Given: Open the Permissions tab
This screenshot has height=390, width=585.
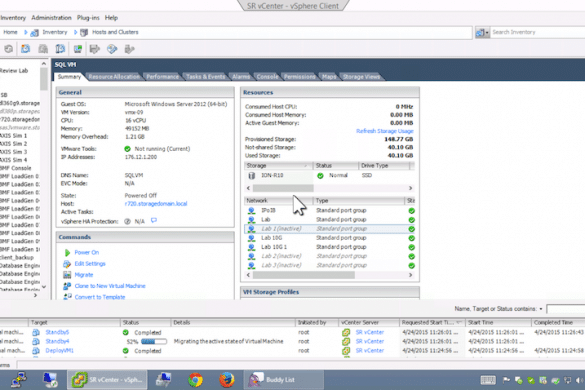Looking at the screenshot, I should tap(300, 77).
